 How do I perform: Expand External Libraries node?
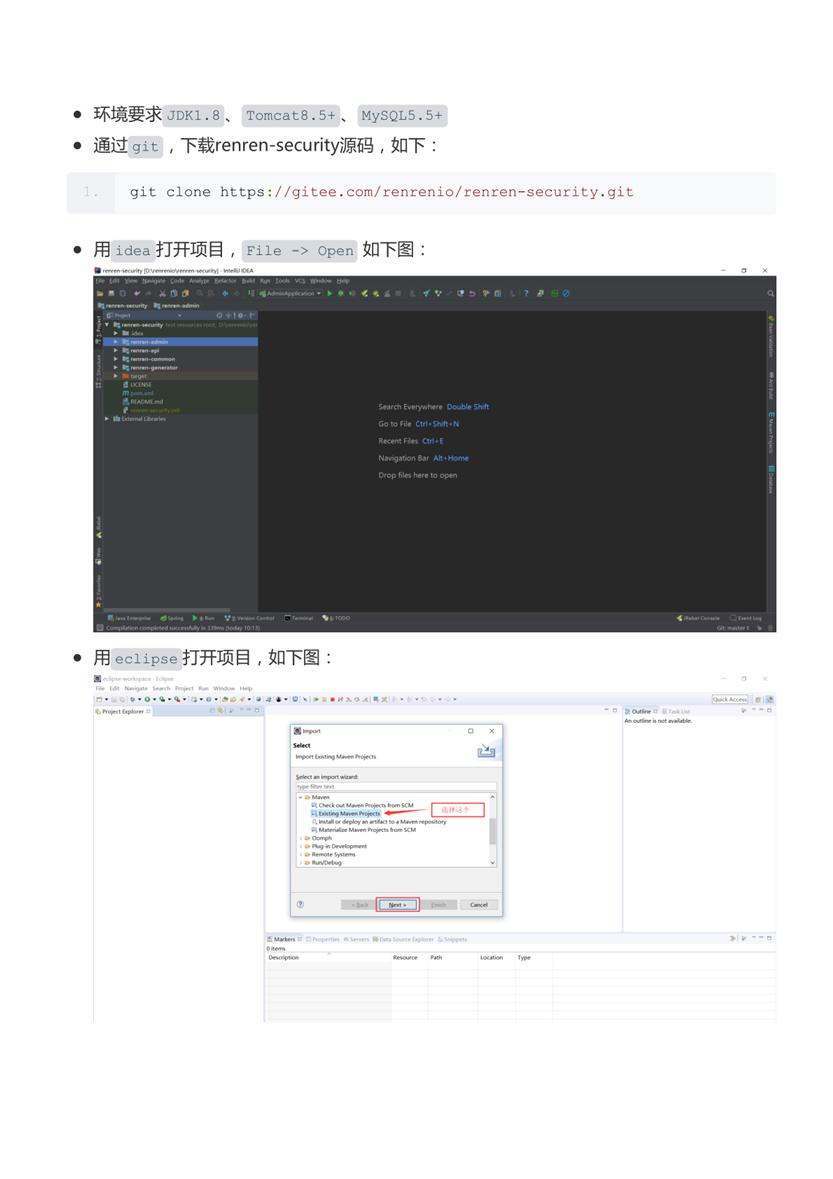pyautogui.click(x=107, y=419)
